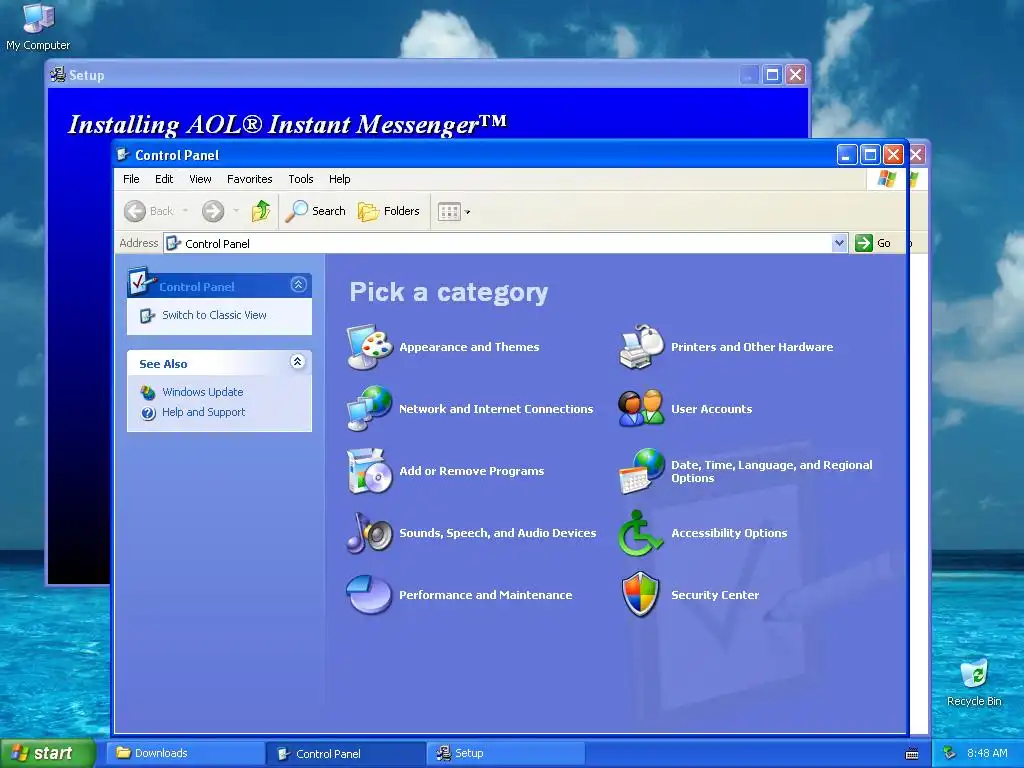Click the Setup window title bar icon
Viewport: 1024px width, 768px height.
point(57,74)
